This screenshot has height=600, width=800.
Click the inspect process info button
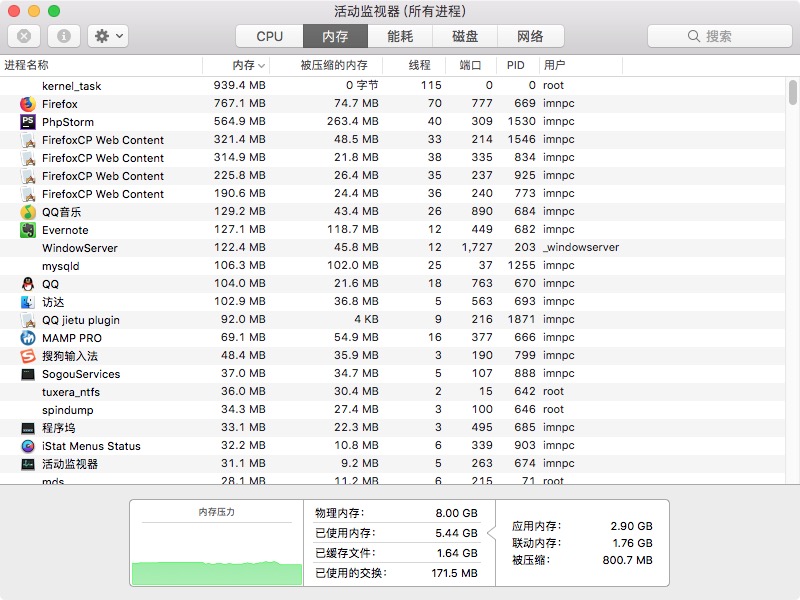pos(64,36)
